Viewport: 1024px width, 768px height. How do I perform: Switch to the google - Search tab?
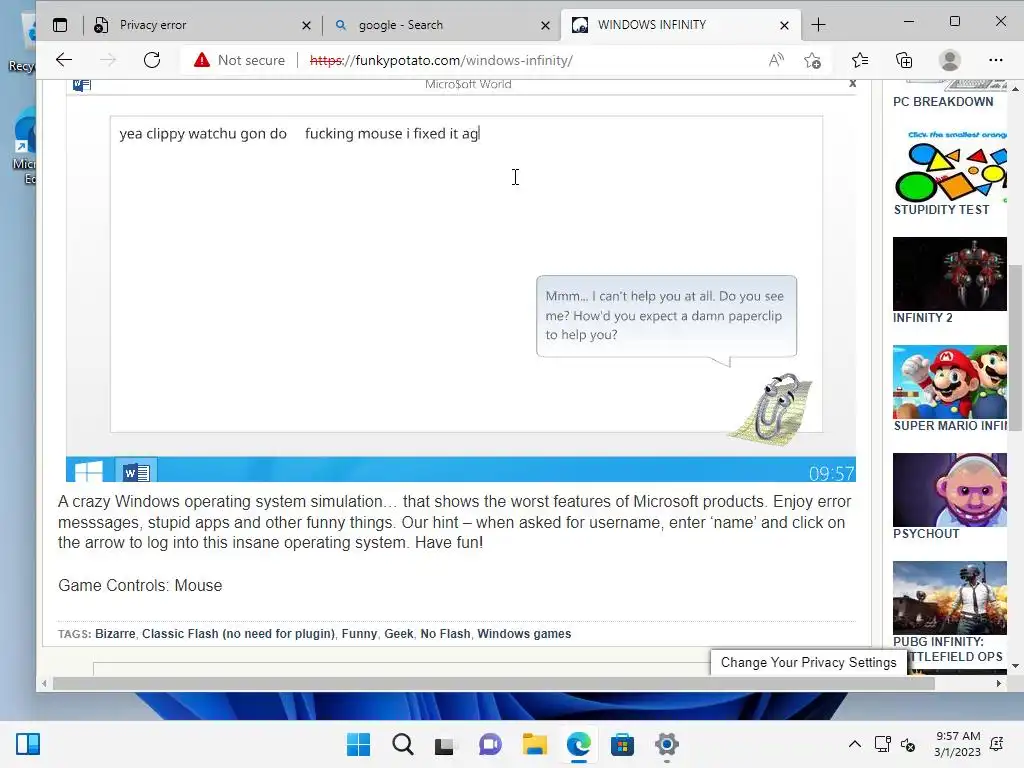pos(441,25)
